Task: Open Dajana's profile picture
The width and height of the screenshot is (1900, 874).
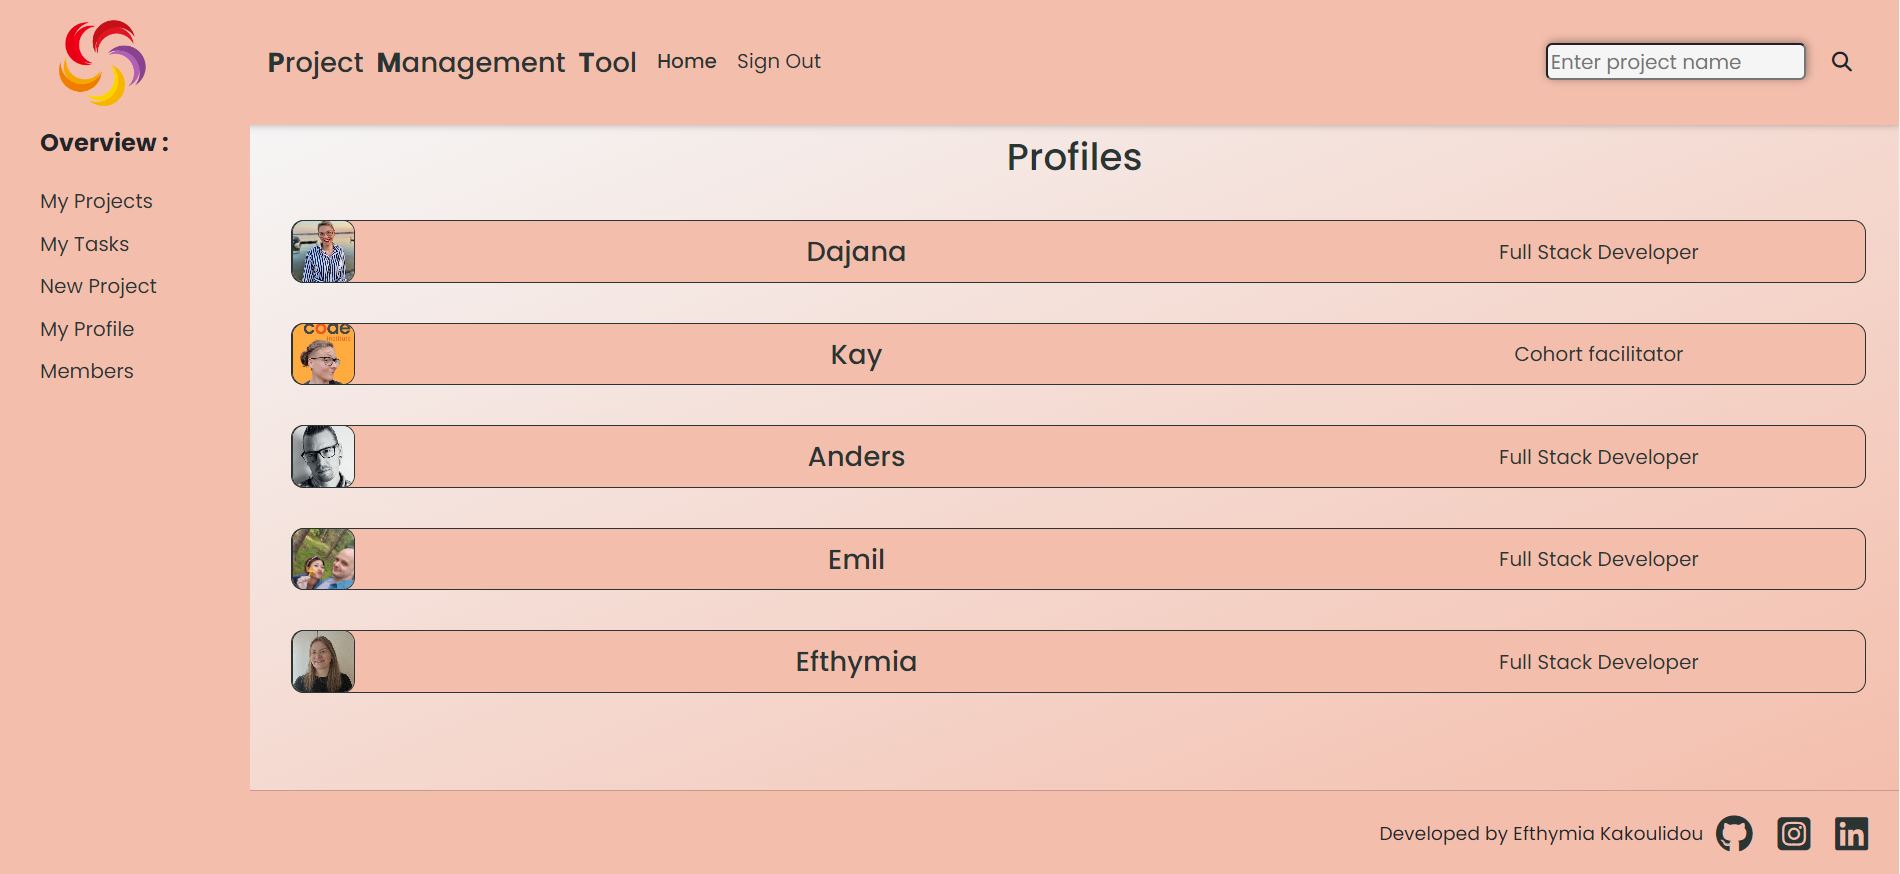Action: tap(322, 251)
